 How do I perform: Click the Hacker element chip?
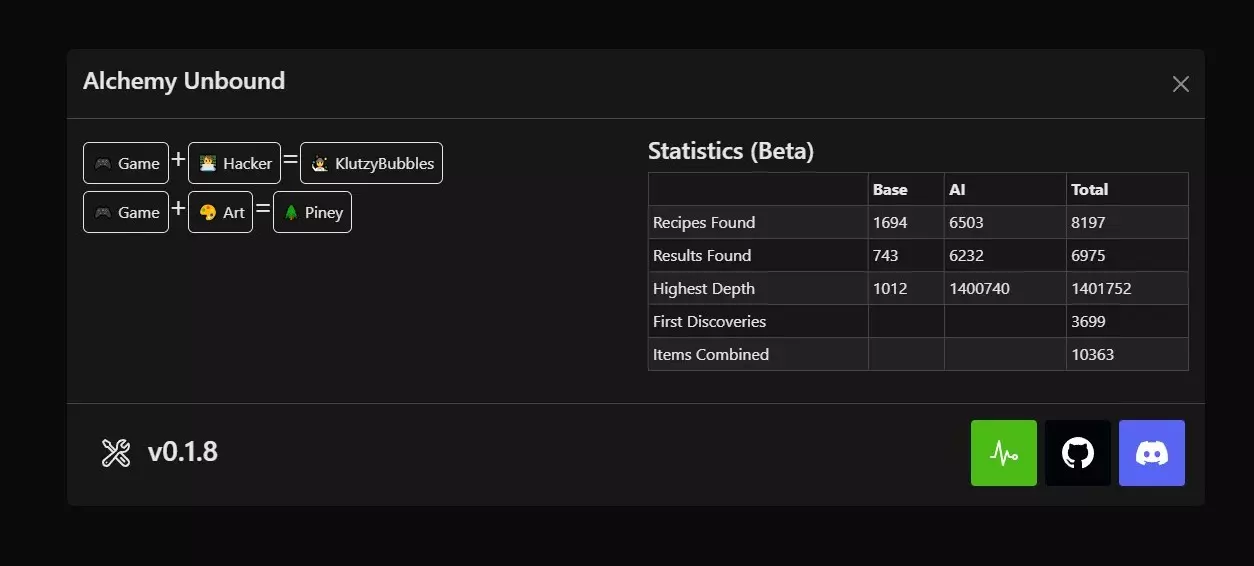click(235, 163)
